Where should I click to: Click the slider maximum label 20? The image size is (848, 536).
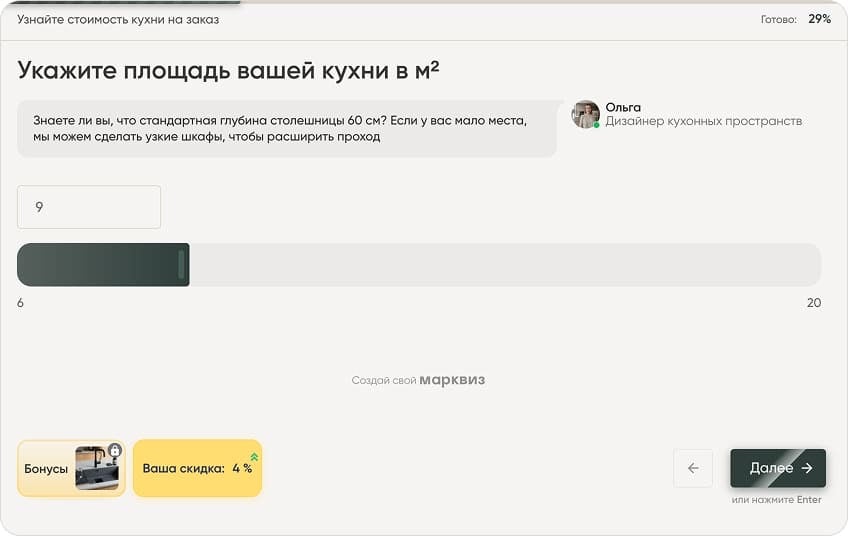(814, 303)
